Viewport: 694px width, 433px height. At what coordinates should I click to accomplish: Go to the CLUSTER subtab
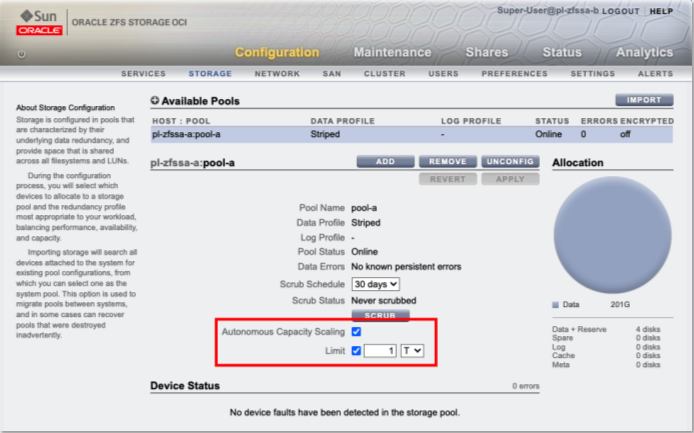click(385, 73)
